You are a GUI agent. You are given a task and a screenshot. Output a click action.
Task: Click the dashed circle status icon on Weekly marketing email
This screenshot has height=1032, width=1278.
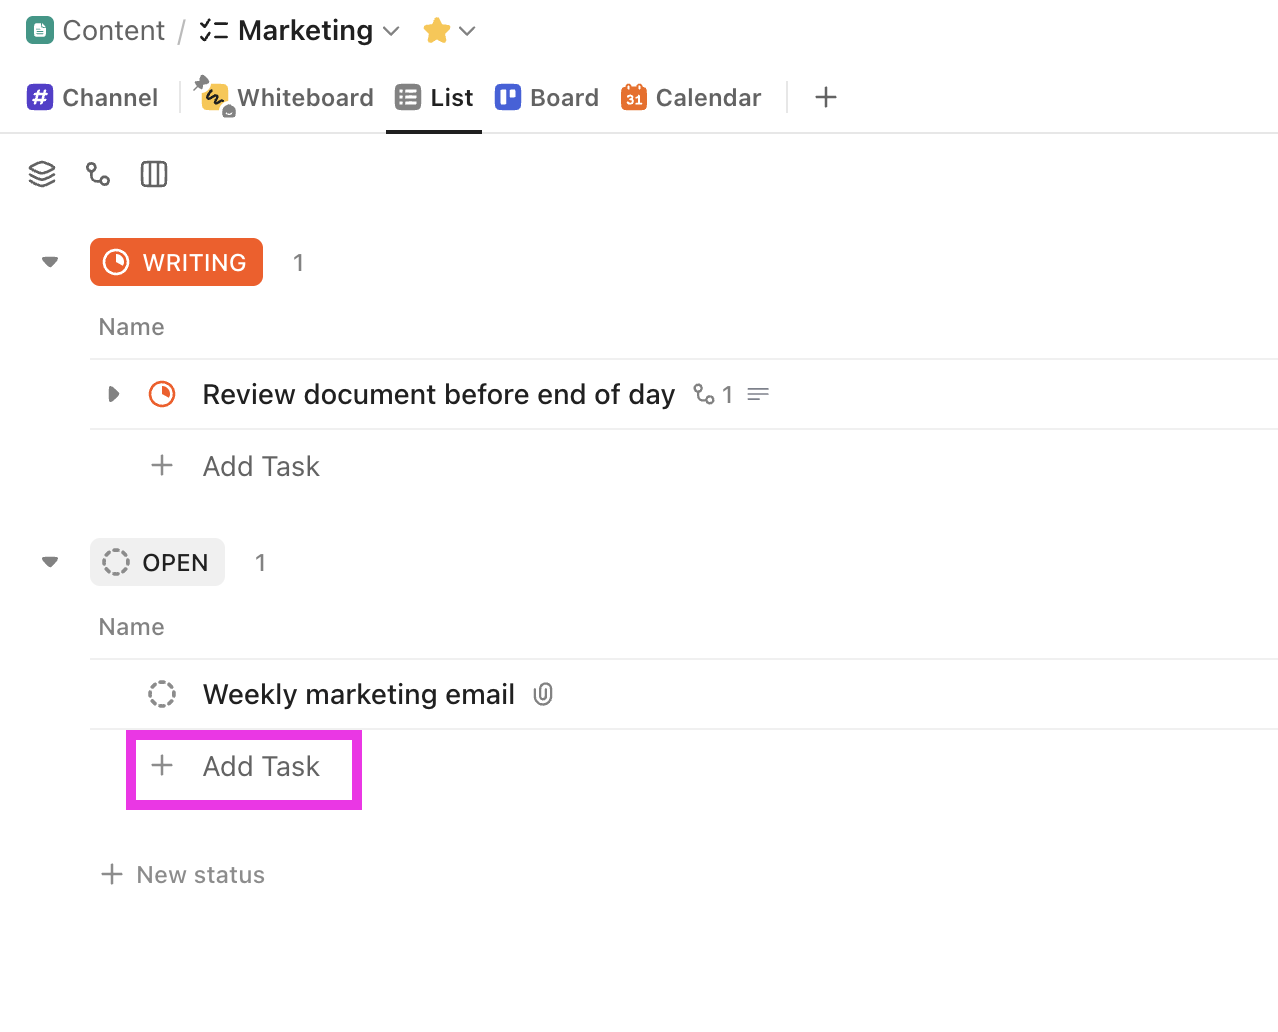(x=162, y=693)
